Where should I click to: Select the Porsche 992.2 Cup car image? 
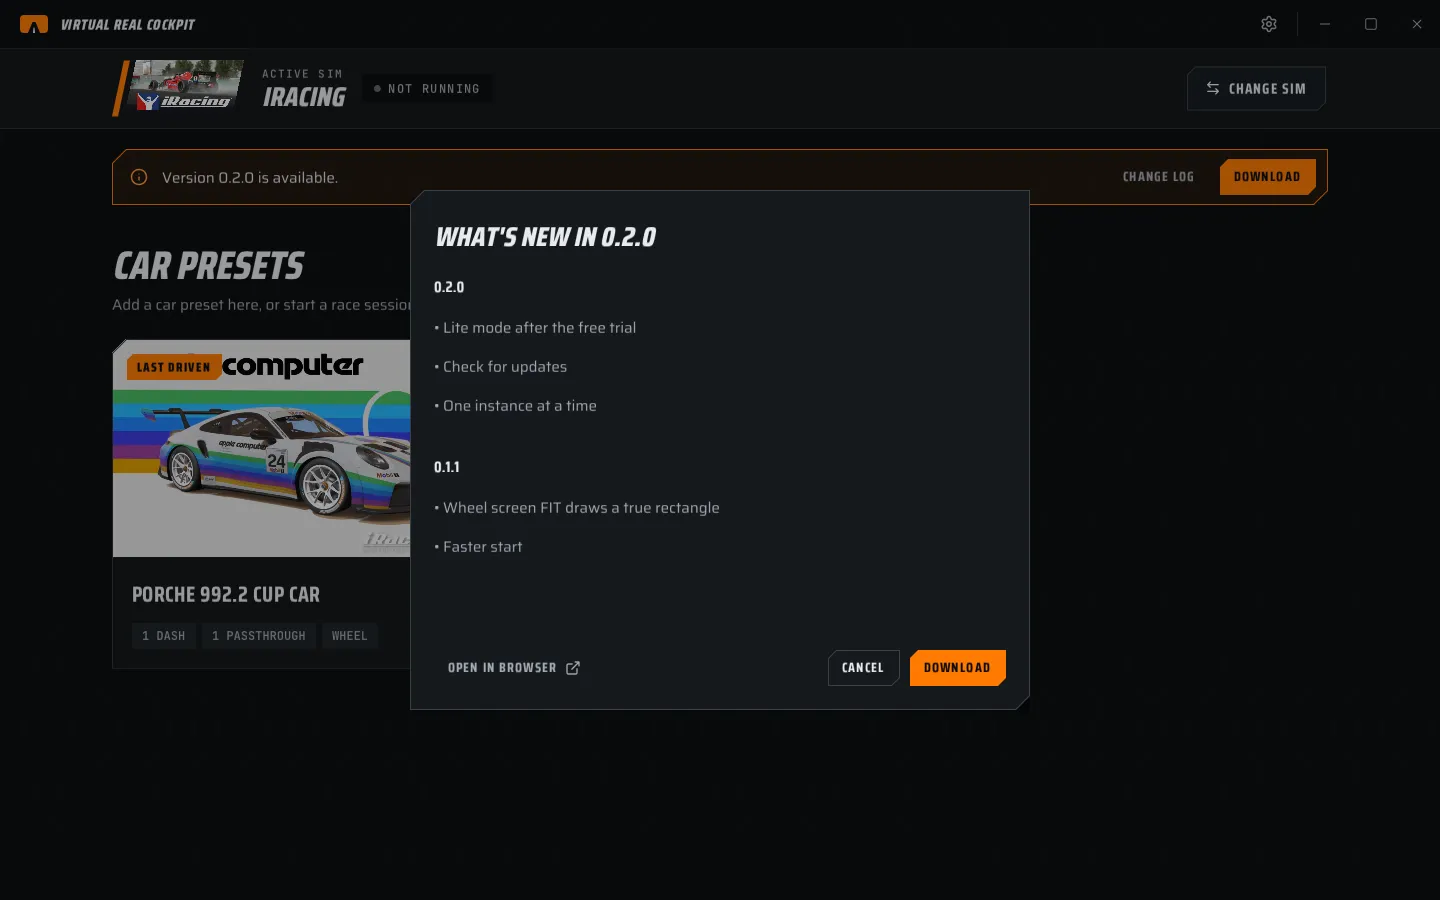pos(262,448)
